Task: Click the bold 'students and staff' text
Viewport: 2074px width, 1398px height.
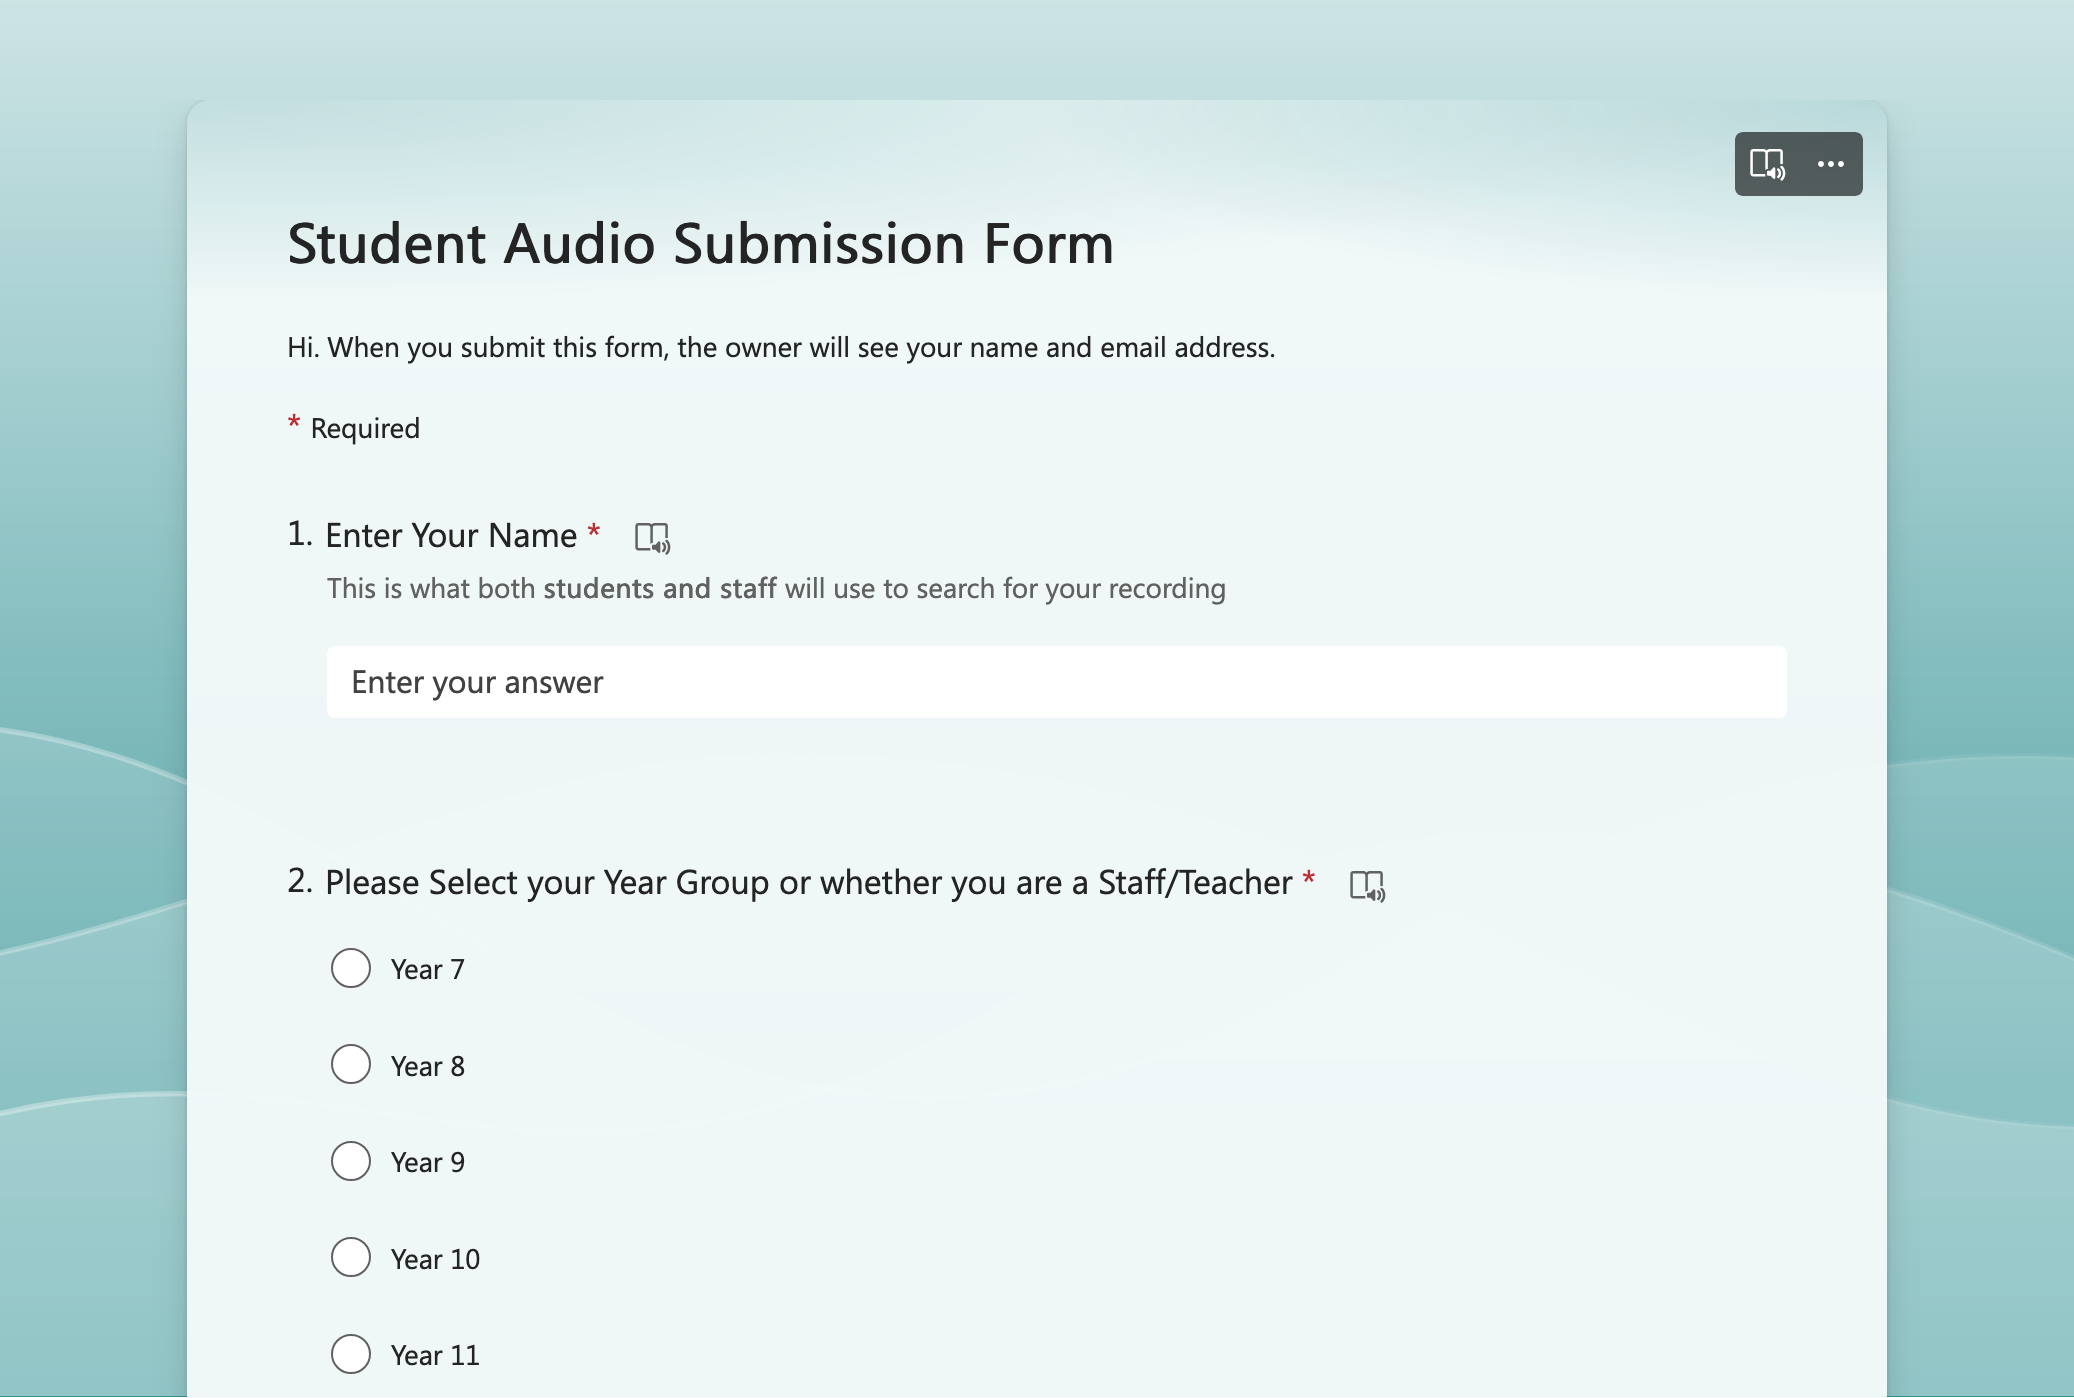Action: coord(659,589)
